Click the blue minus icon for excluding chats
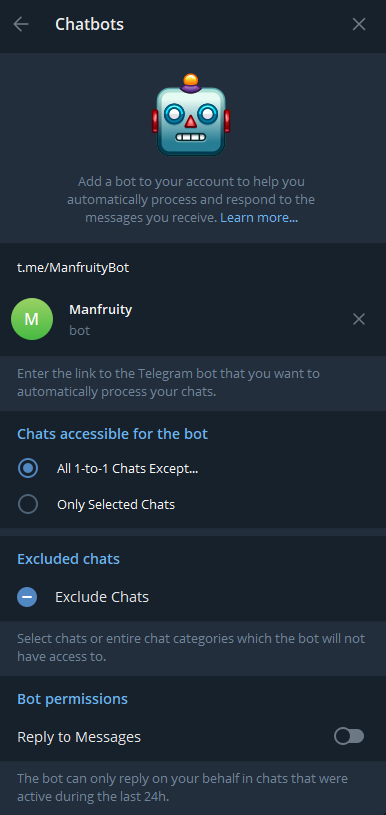This screenshot has height=815, width=386. pos(27,597)
